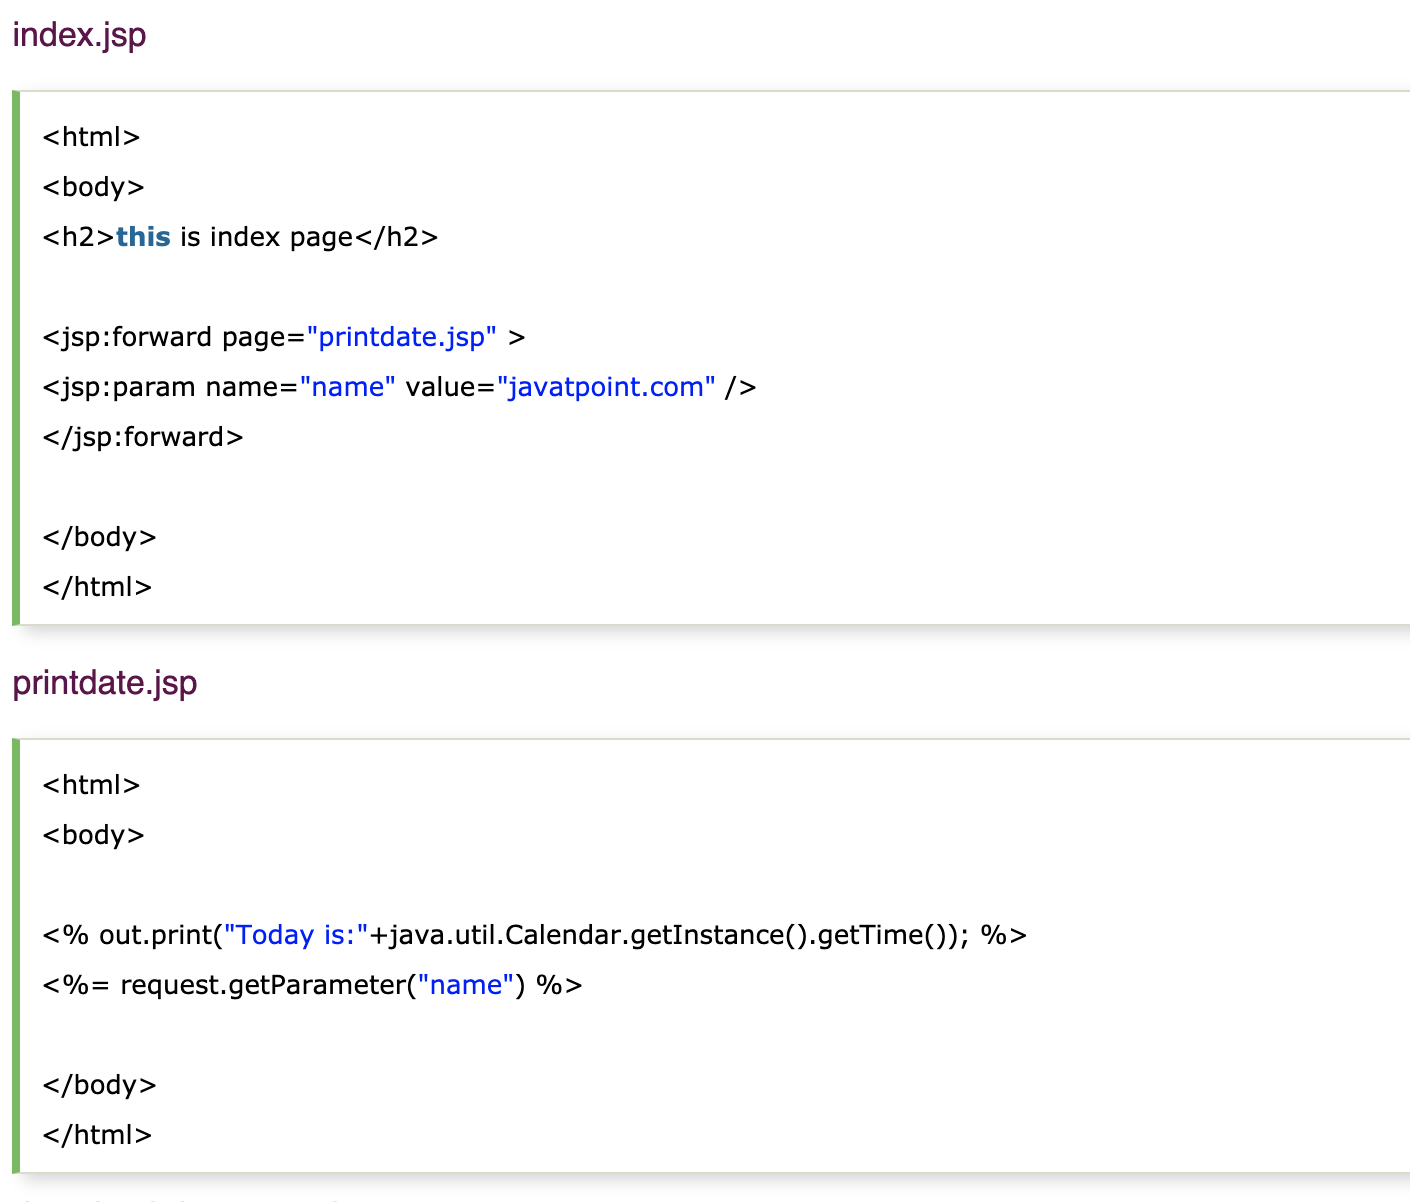Click the closing </body> line in printdate.jsp
The image size is (1410, 1202).
[100, 1085]
